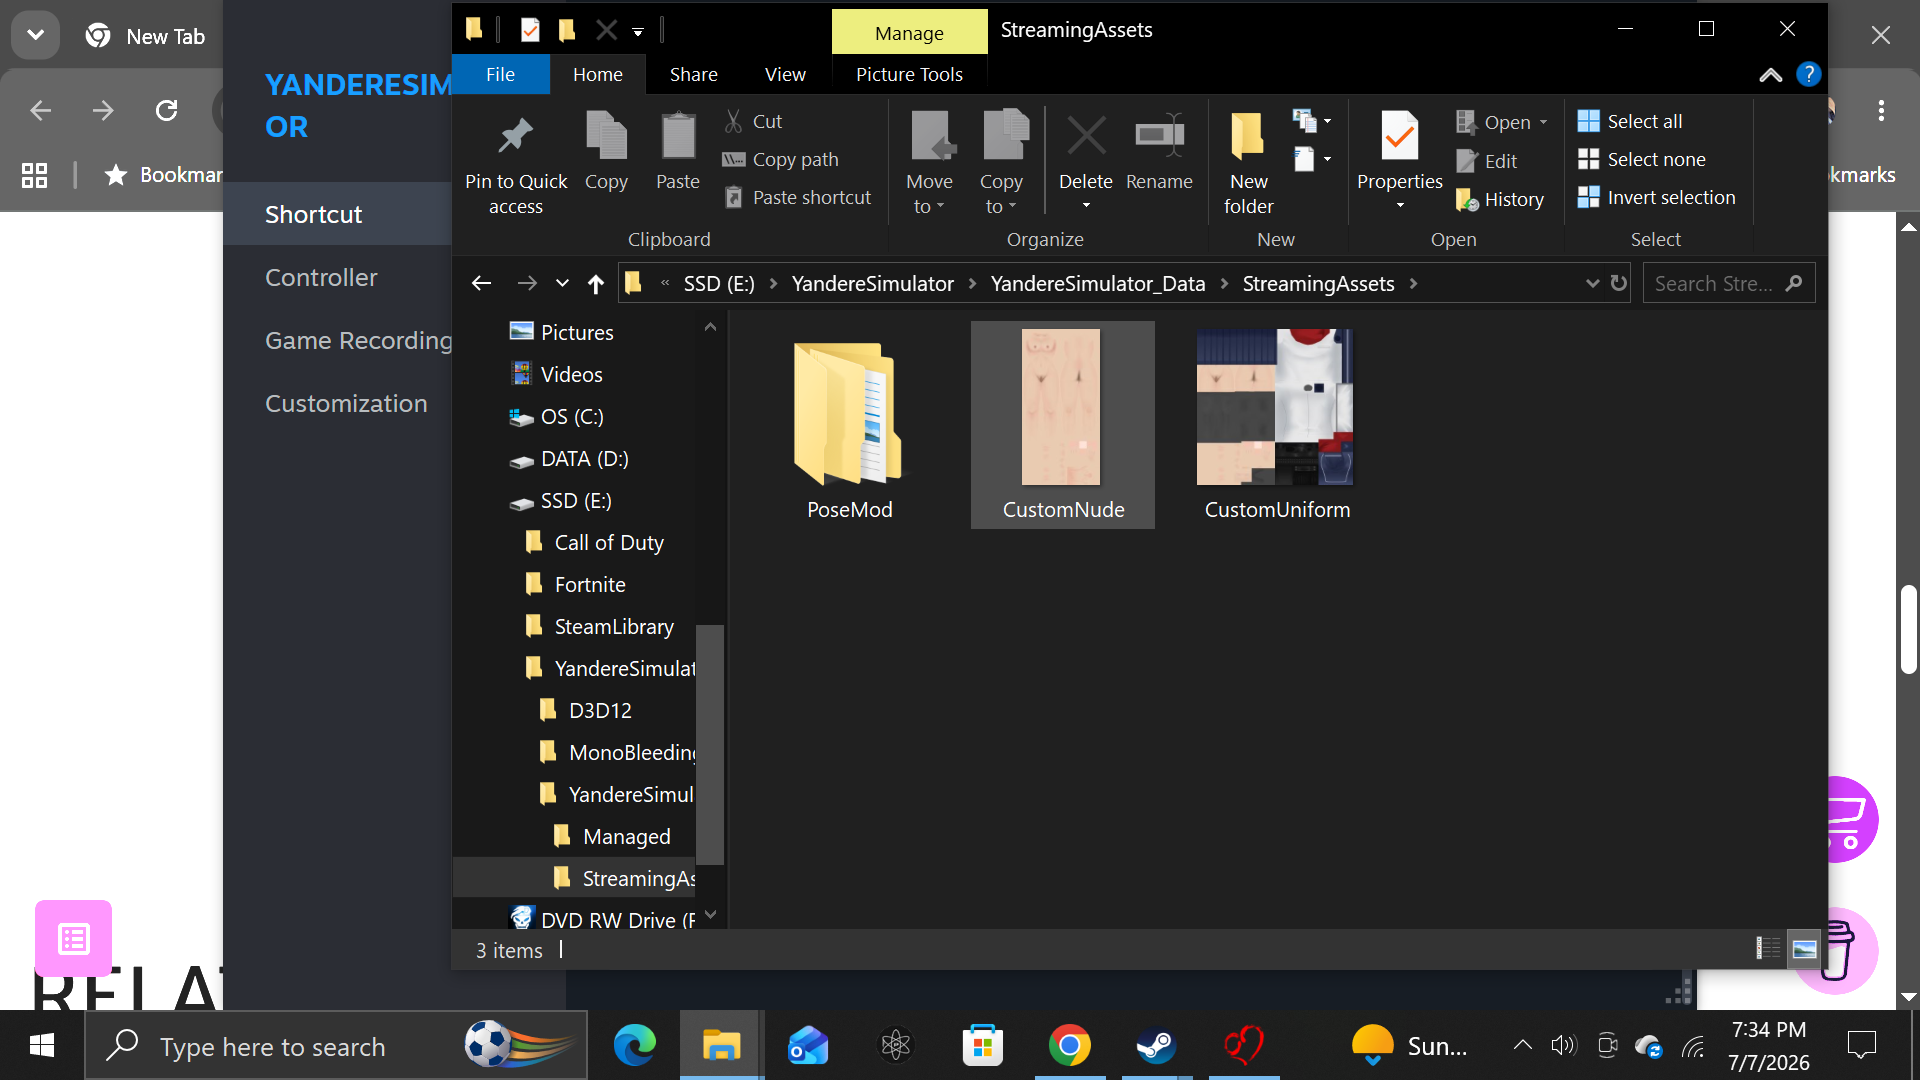Click the Rename icon
The width and height of the screenshot is (1920, 1080).
(1159, 136)
